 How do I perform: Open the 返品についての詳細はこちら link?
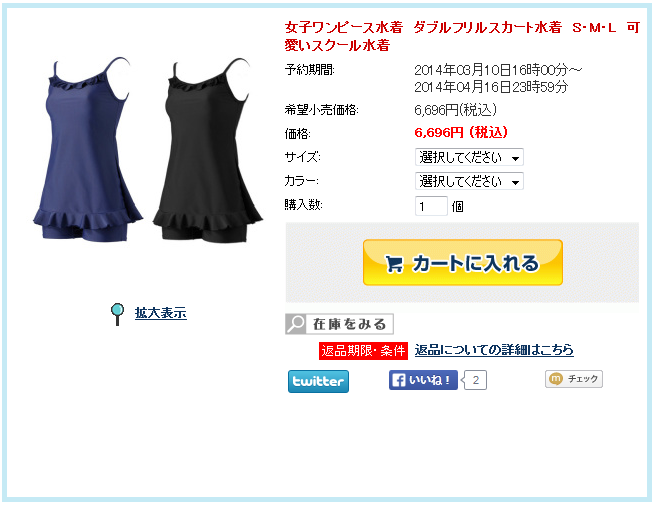pyautogui.click(x=494, y=350)
